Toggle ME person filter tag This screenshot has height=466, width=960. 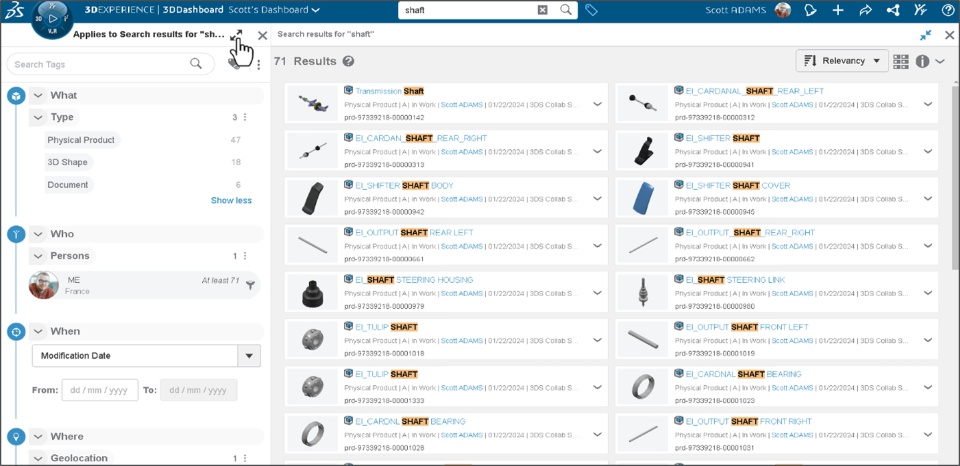(144, 285)
